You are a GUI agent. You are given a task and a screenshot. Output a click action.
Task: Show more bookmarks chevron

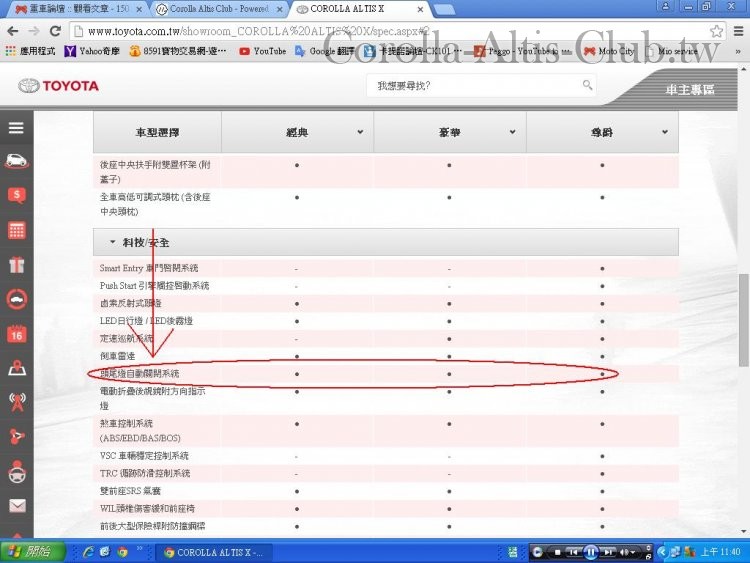(738, 51)
